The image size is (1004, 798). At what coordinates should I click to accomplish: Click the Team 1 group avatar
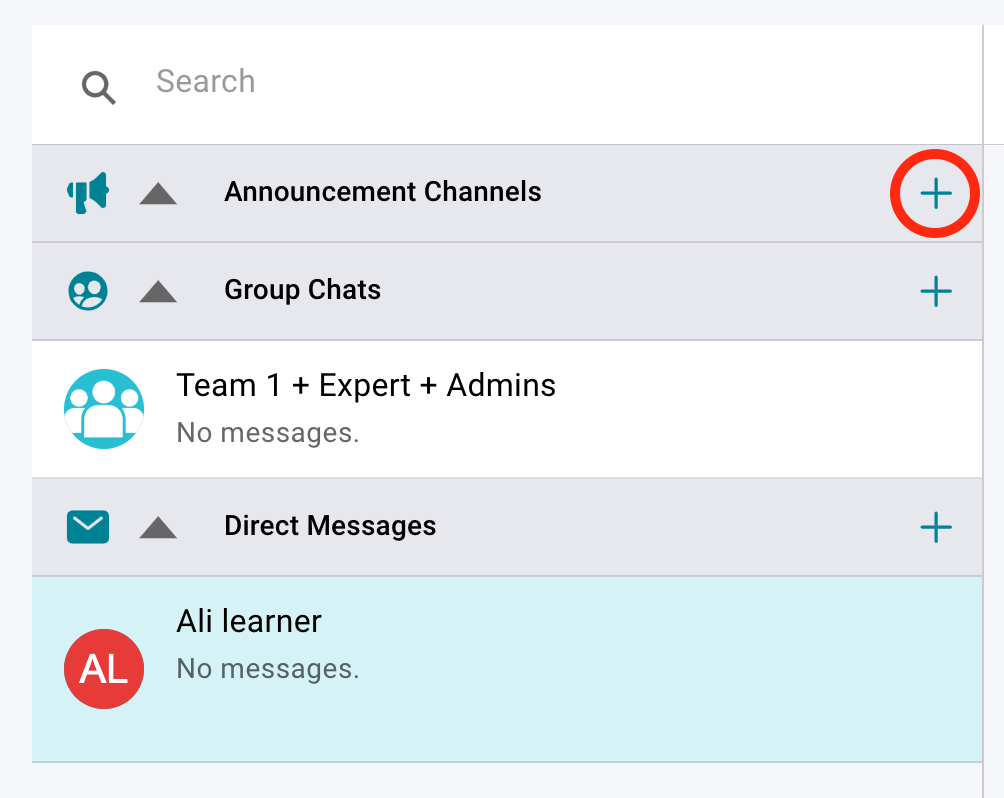(104, 408)
